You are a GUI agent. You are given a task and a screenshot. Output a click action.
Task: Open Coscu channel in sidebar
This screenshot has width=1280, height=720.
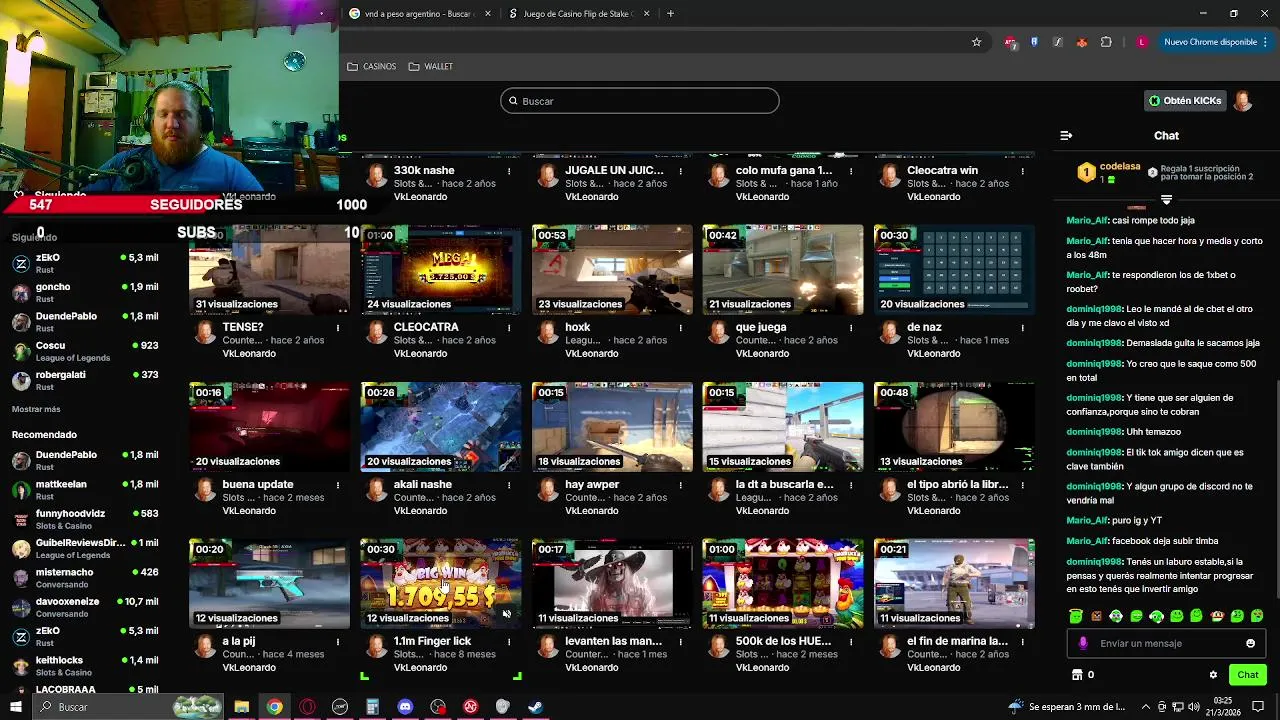click(85, 351)
